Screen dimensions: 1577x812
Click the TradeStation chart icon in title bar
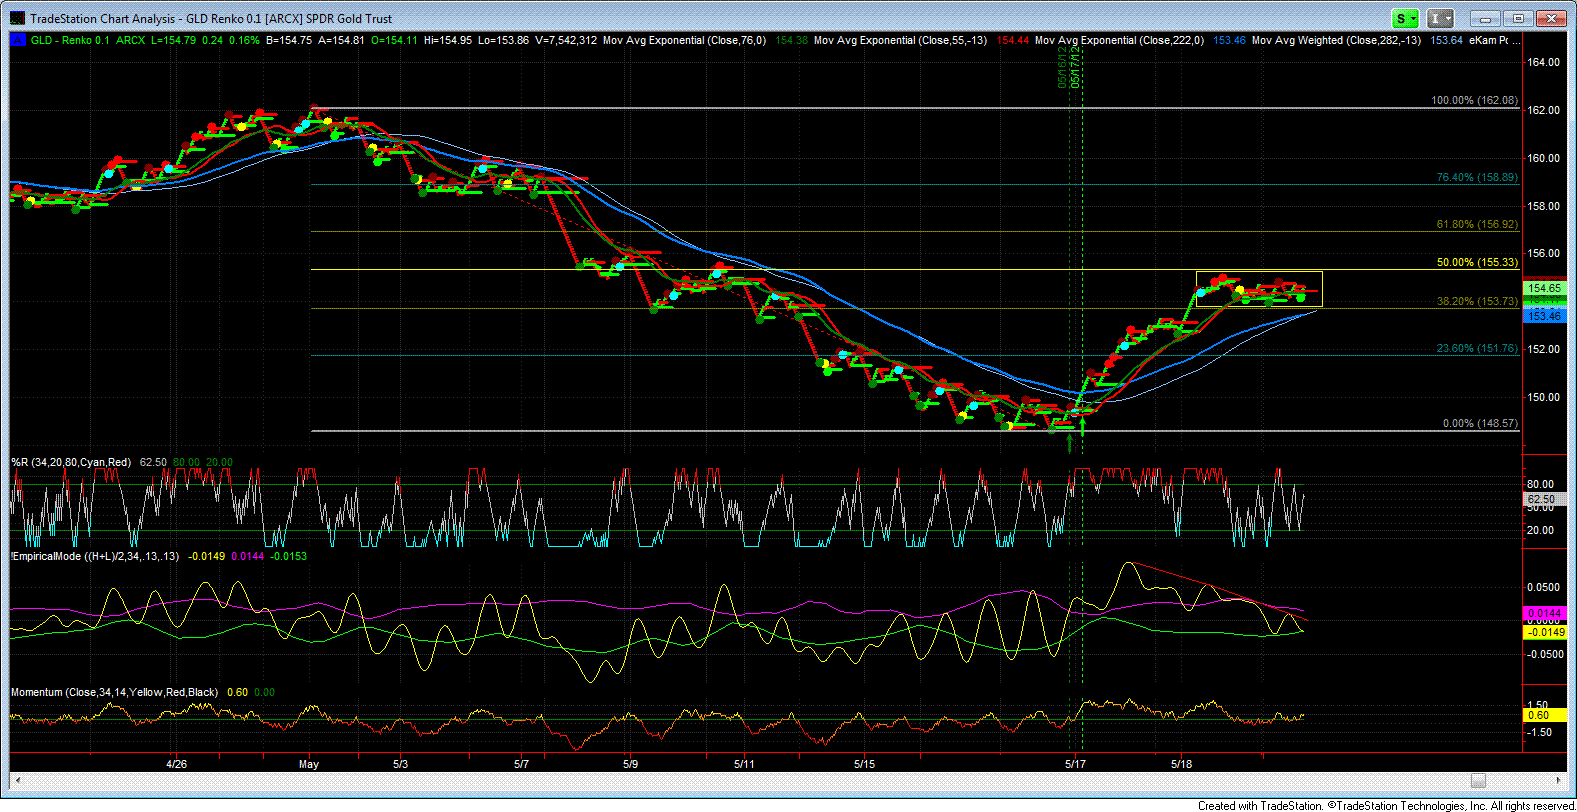coord(16,18)
